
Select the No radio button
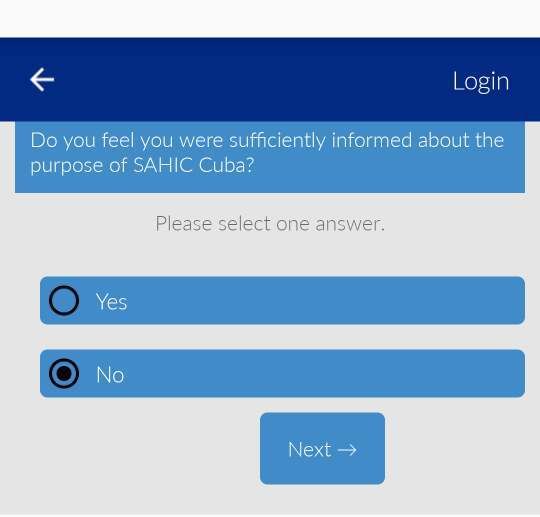(64, 373)
